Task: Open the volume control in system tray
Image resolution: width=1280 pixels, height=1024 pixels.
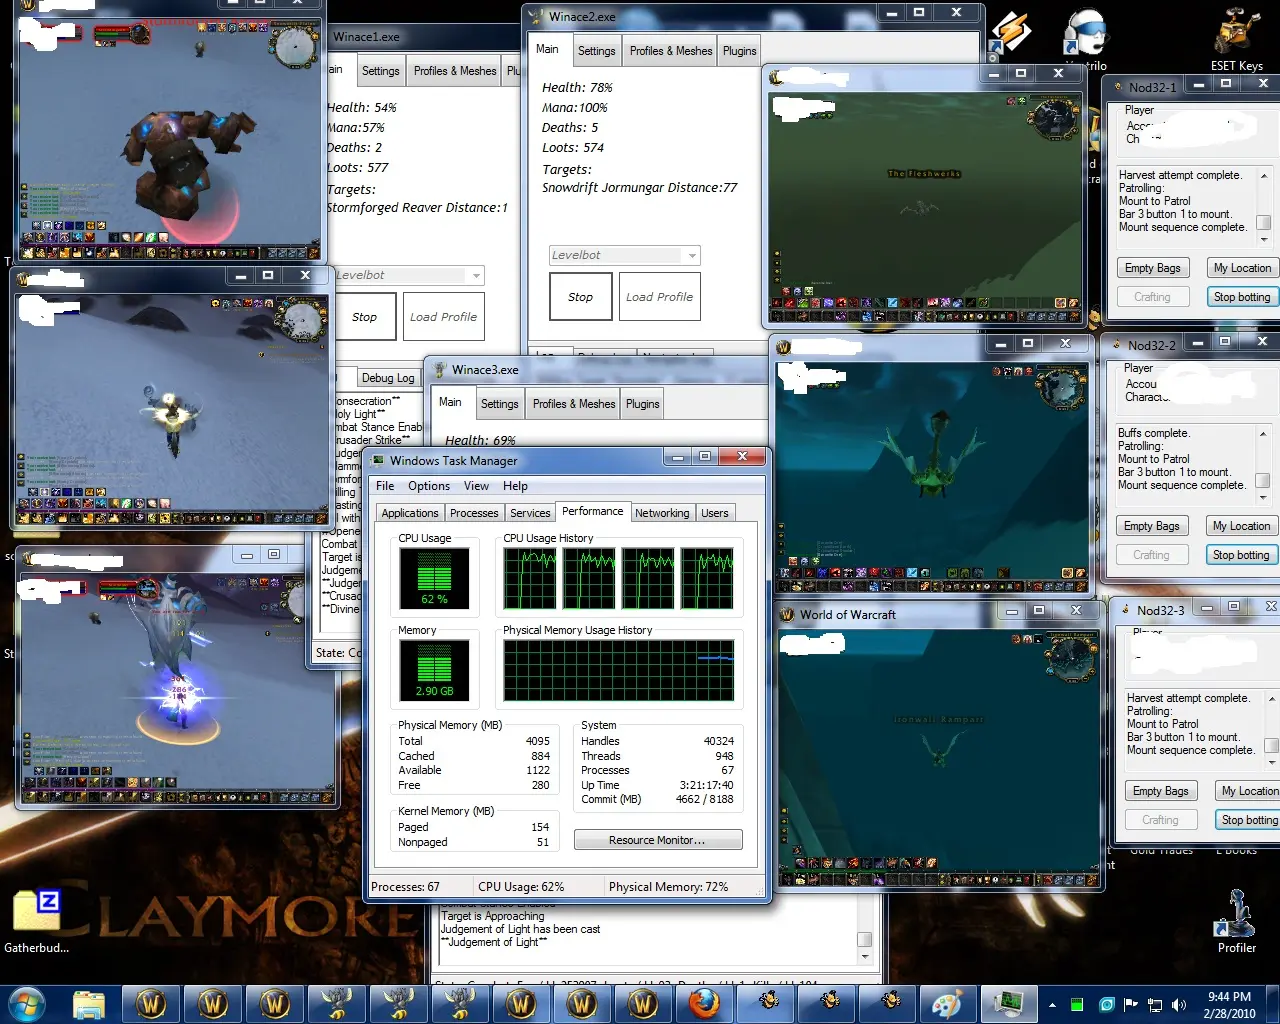Action: point(1179,1004)
